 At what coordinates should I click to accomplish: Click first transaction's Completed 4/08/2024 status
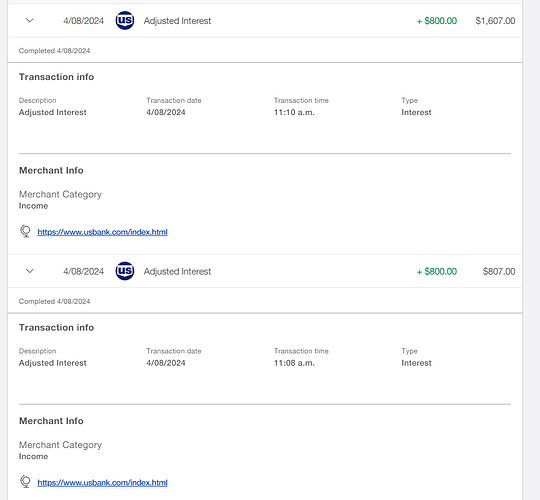tap(54, 51)
